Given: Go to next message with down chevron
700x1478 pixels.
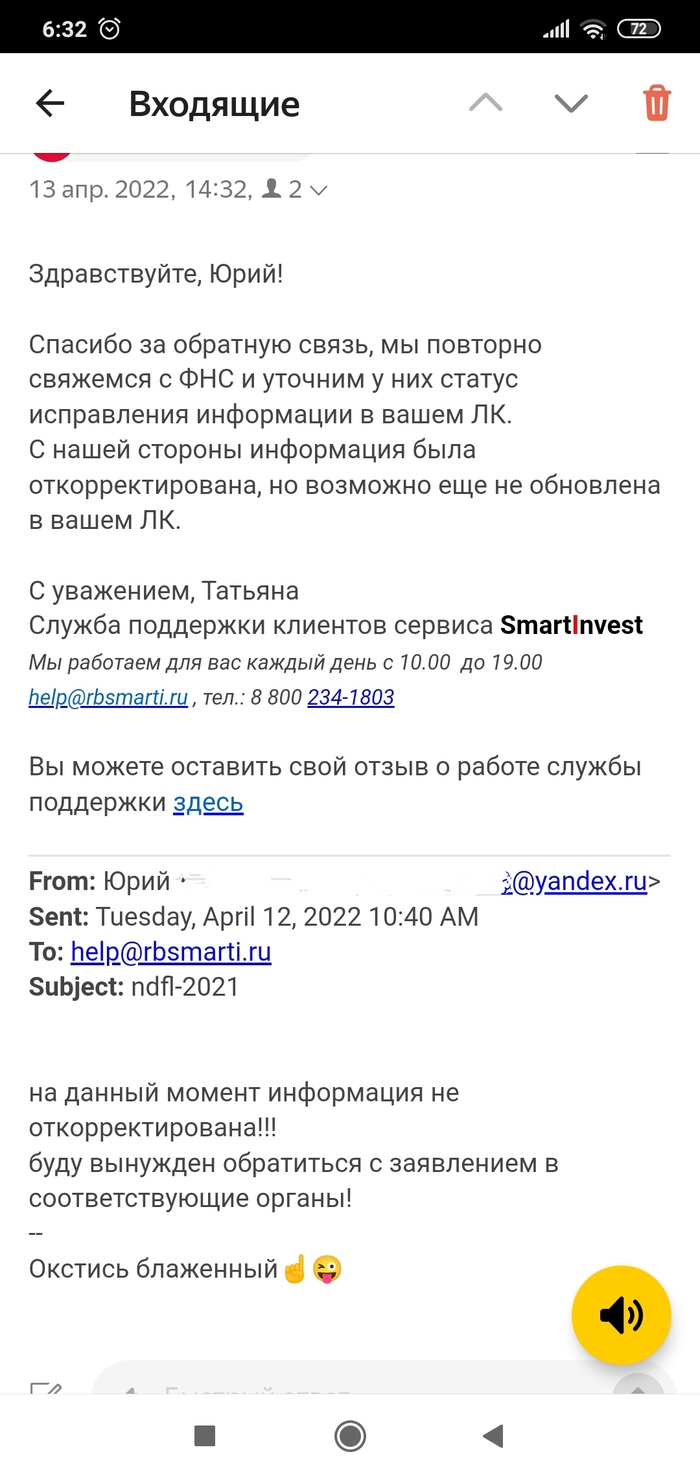Looking at the screenshot, I should click(x=571, y=103).
